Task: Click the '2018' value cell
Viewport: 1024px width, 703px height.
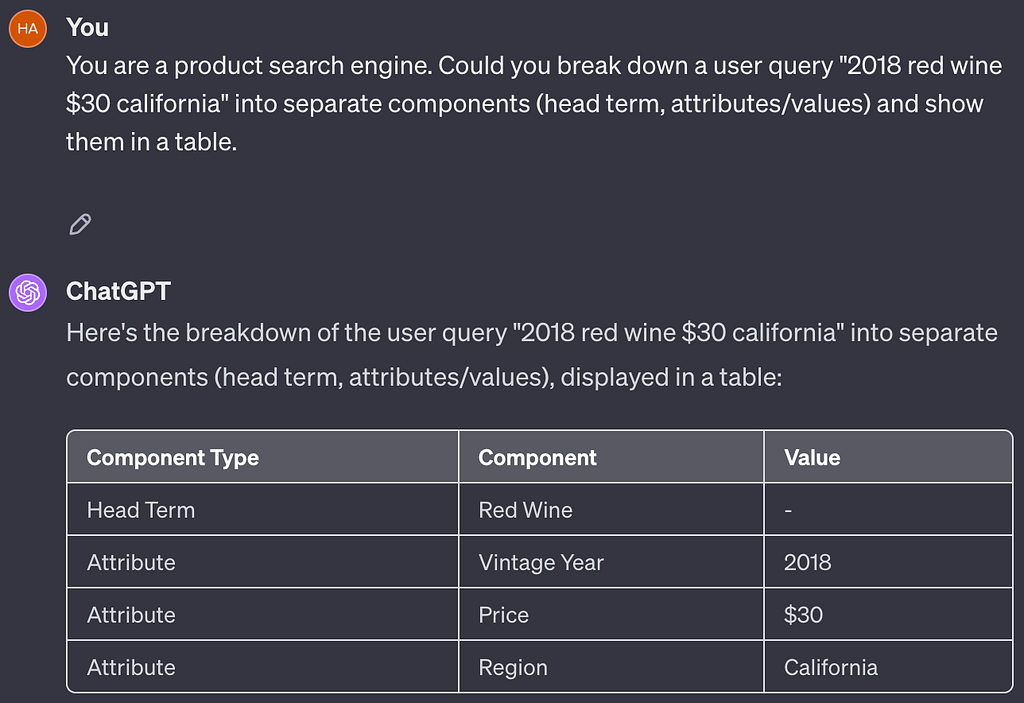Action: point(888,562)
